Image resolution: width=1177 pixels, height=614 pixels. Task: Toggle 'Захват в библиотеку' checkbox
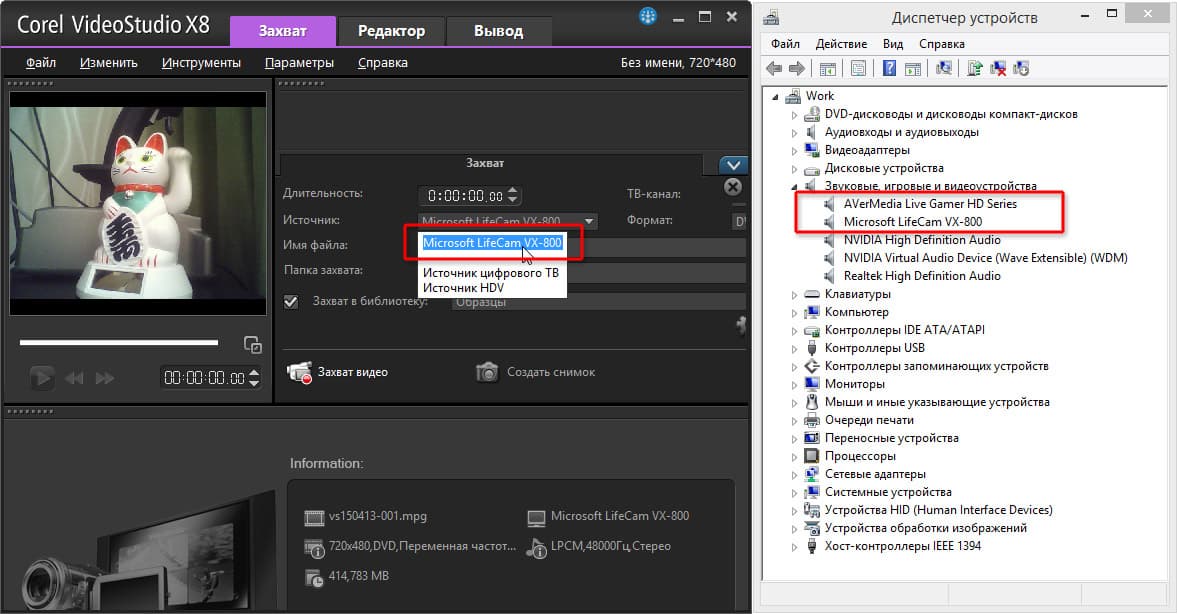pos(291,302)
